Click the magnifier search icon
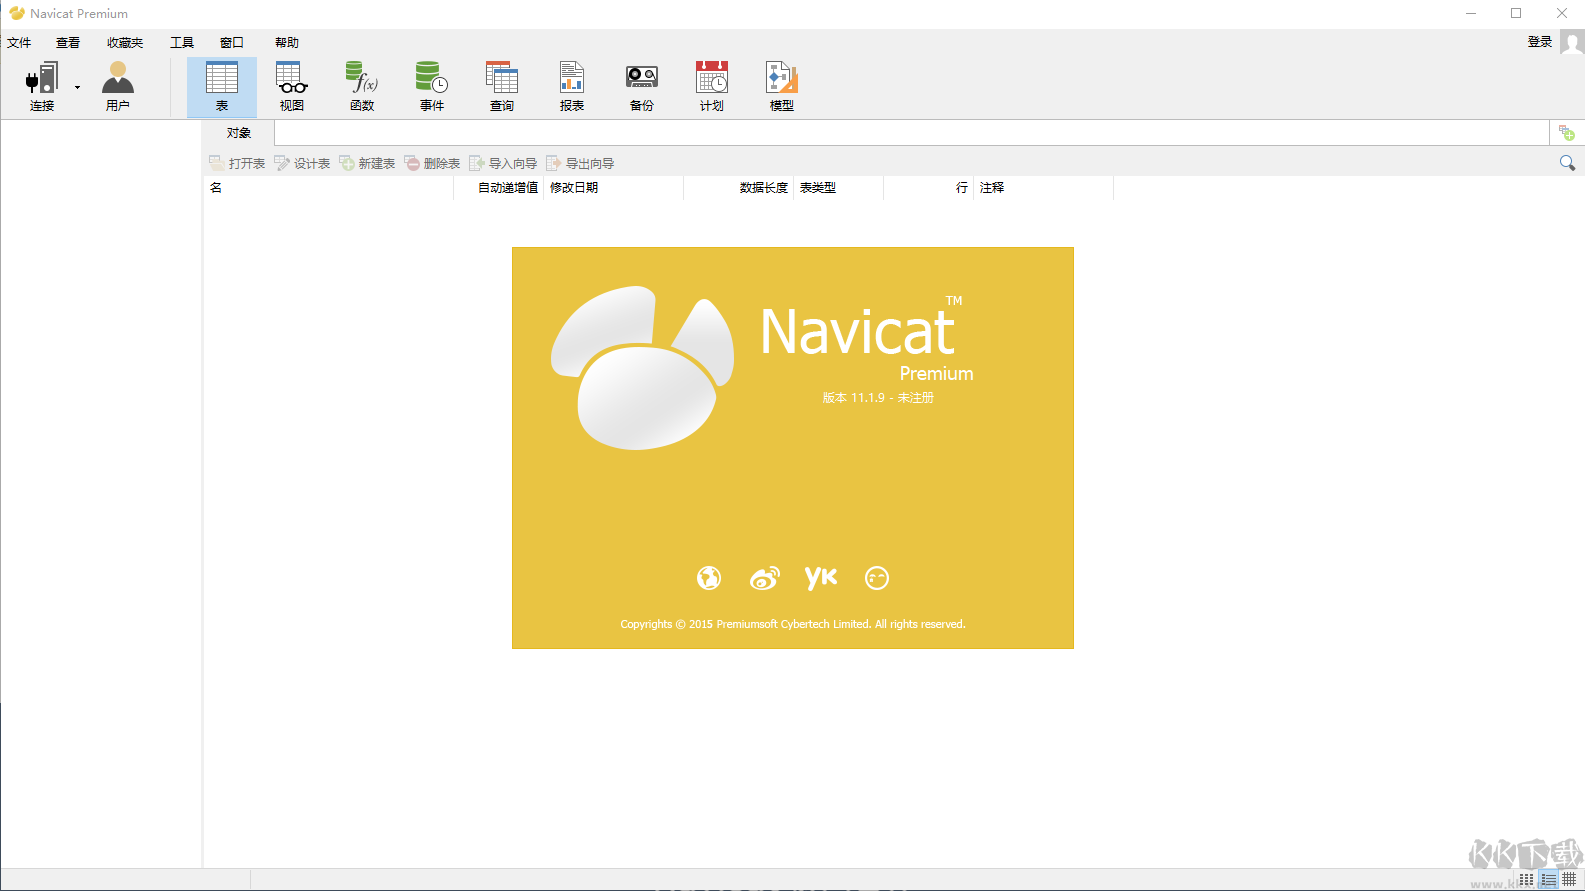The image size is (1585, 891). (1567, 163)
